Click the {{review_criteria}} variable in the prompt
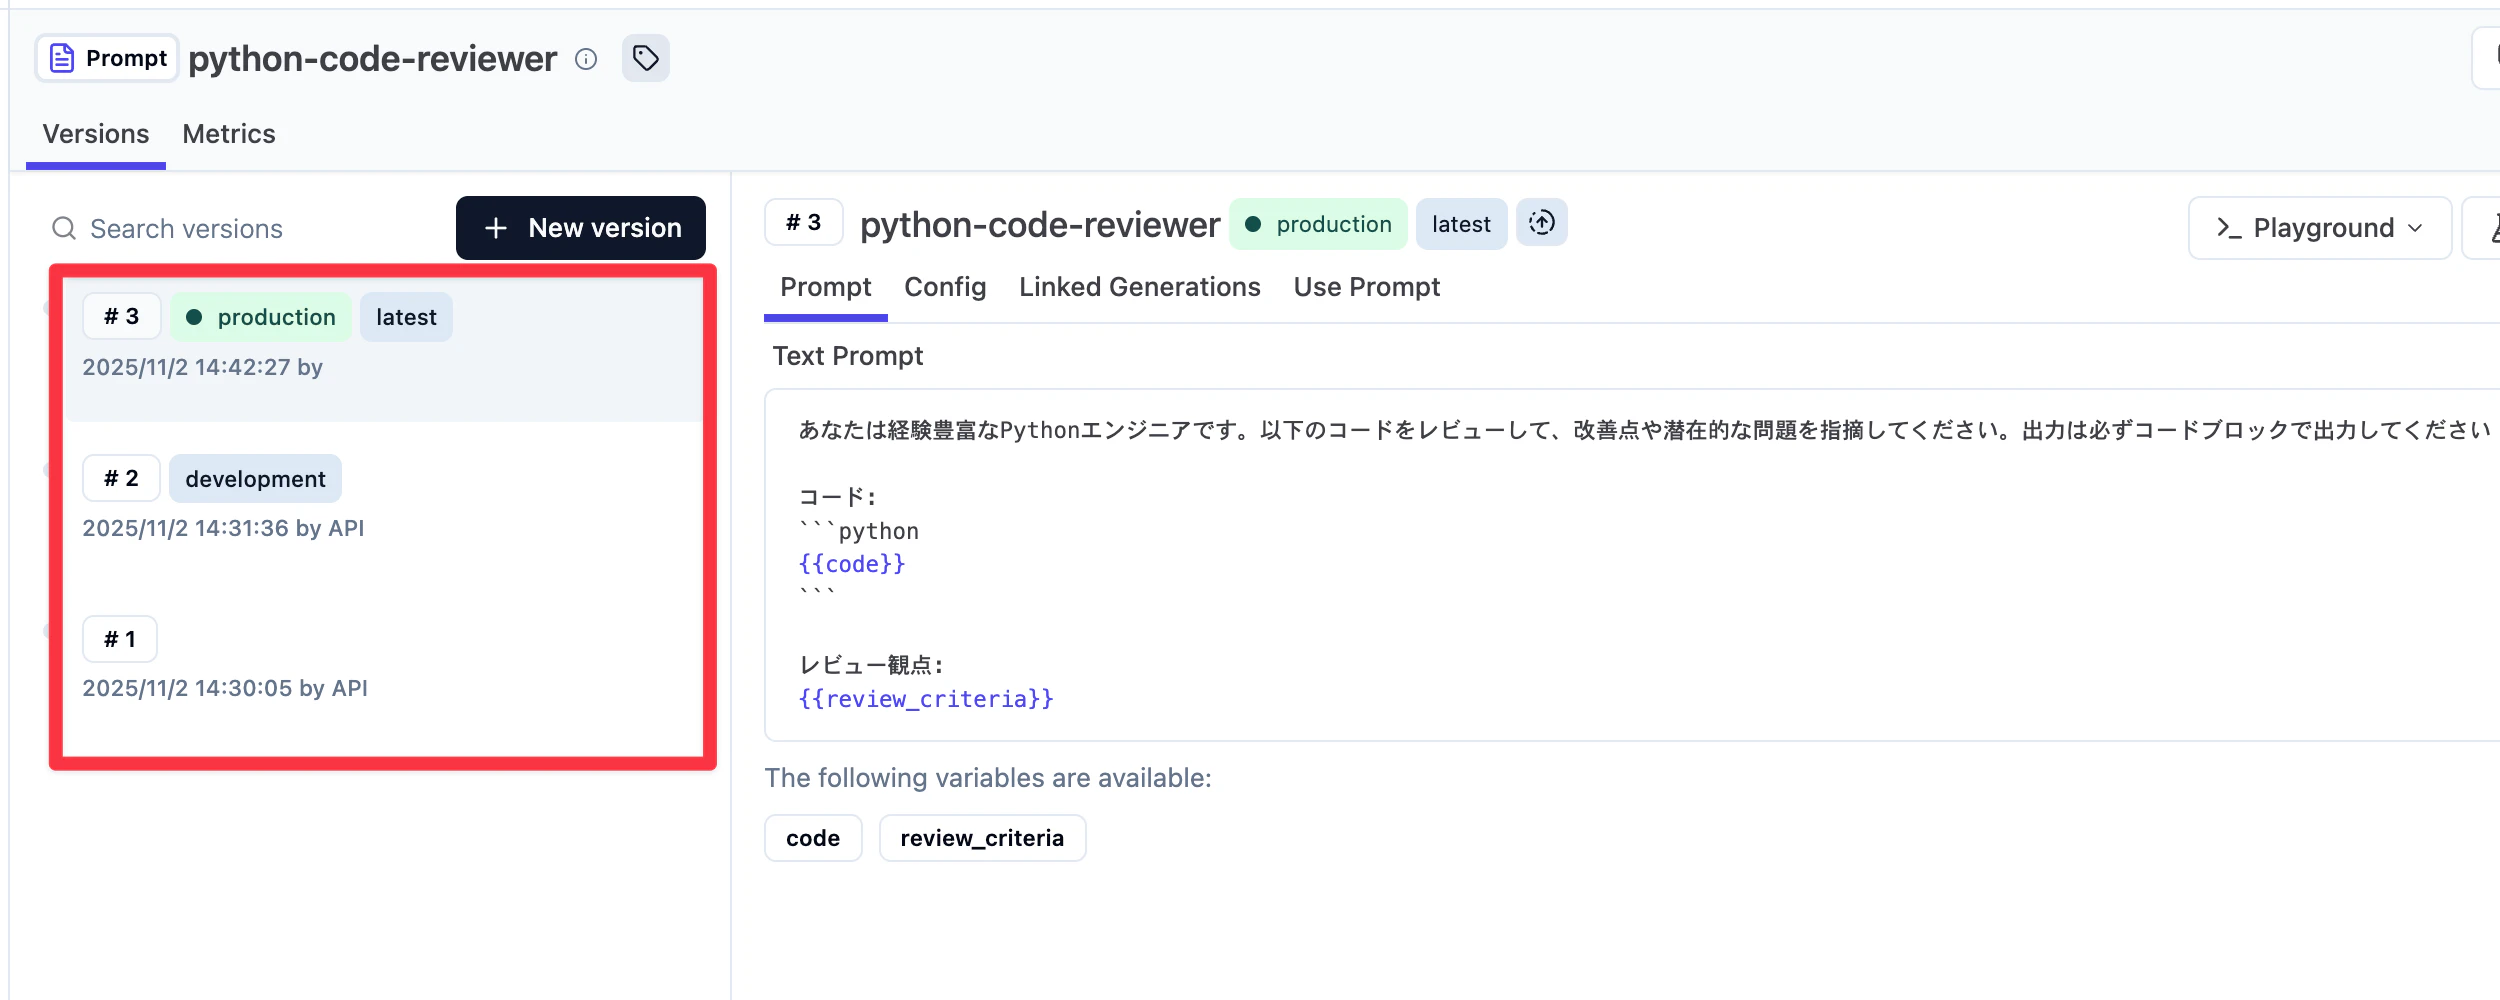Screen dimensions: 2500x1000 pos(926,699)
